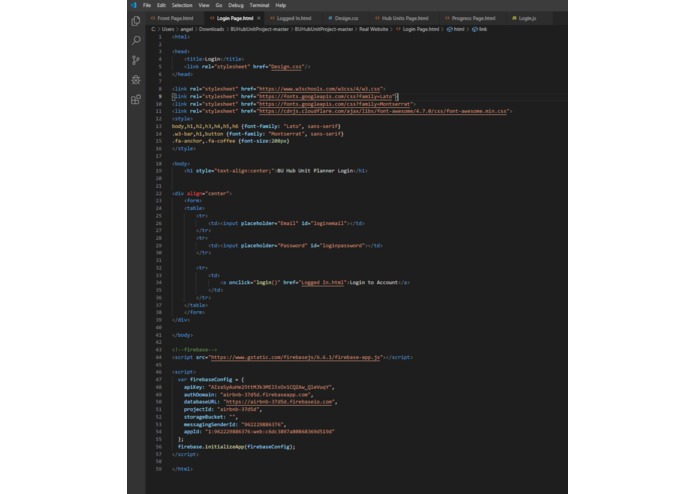Image resolution: width=695 pixels, height=494 pixels.
Task: Click the Design.css href link in code
Action: click(x=286, y=67)
